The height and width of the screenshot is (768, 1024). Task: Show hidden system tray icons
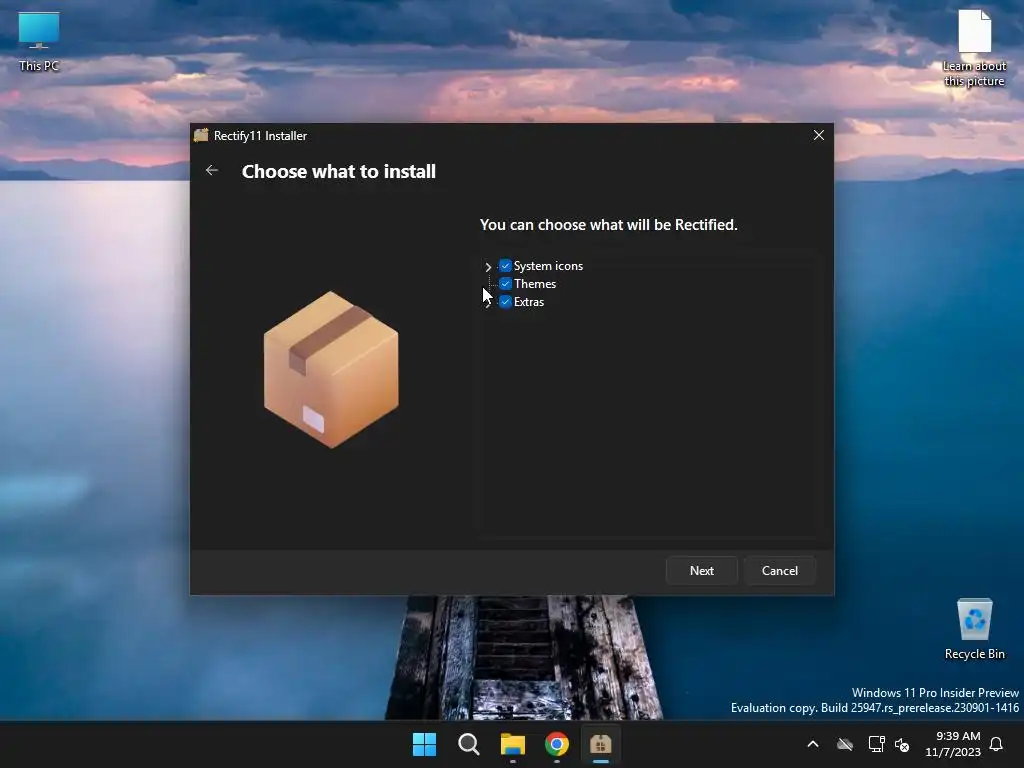click(x=813, y=744)
